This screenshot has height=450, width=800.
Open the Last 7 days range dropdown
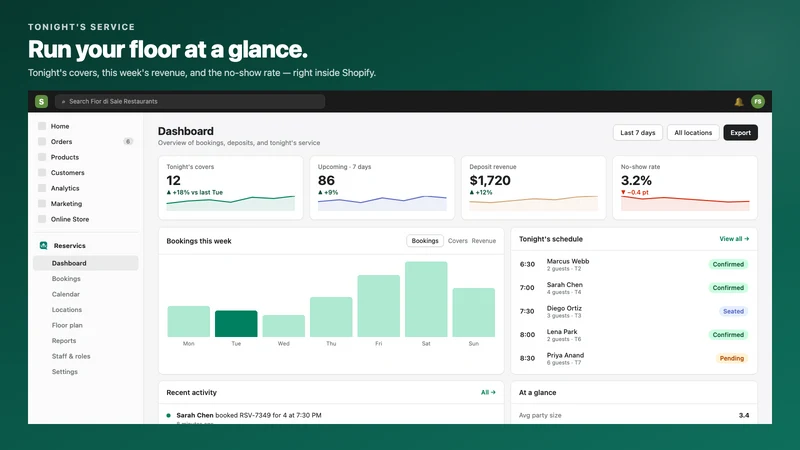637,133
